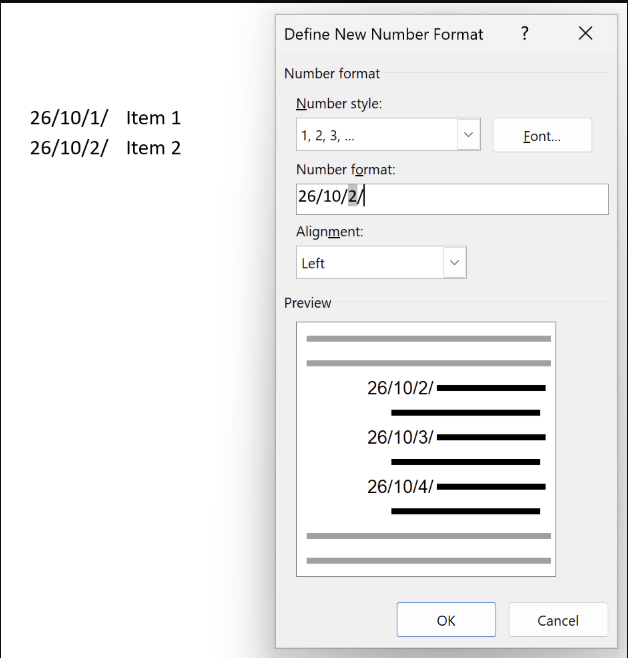Click inside the Number format text field
Viewport: 628px width, 658px height.
(x=452, y=199)
